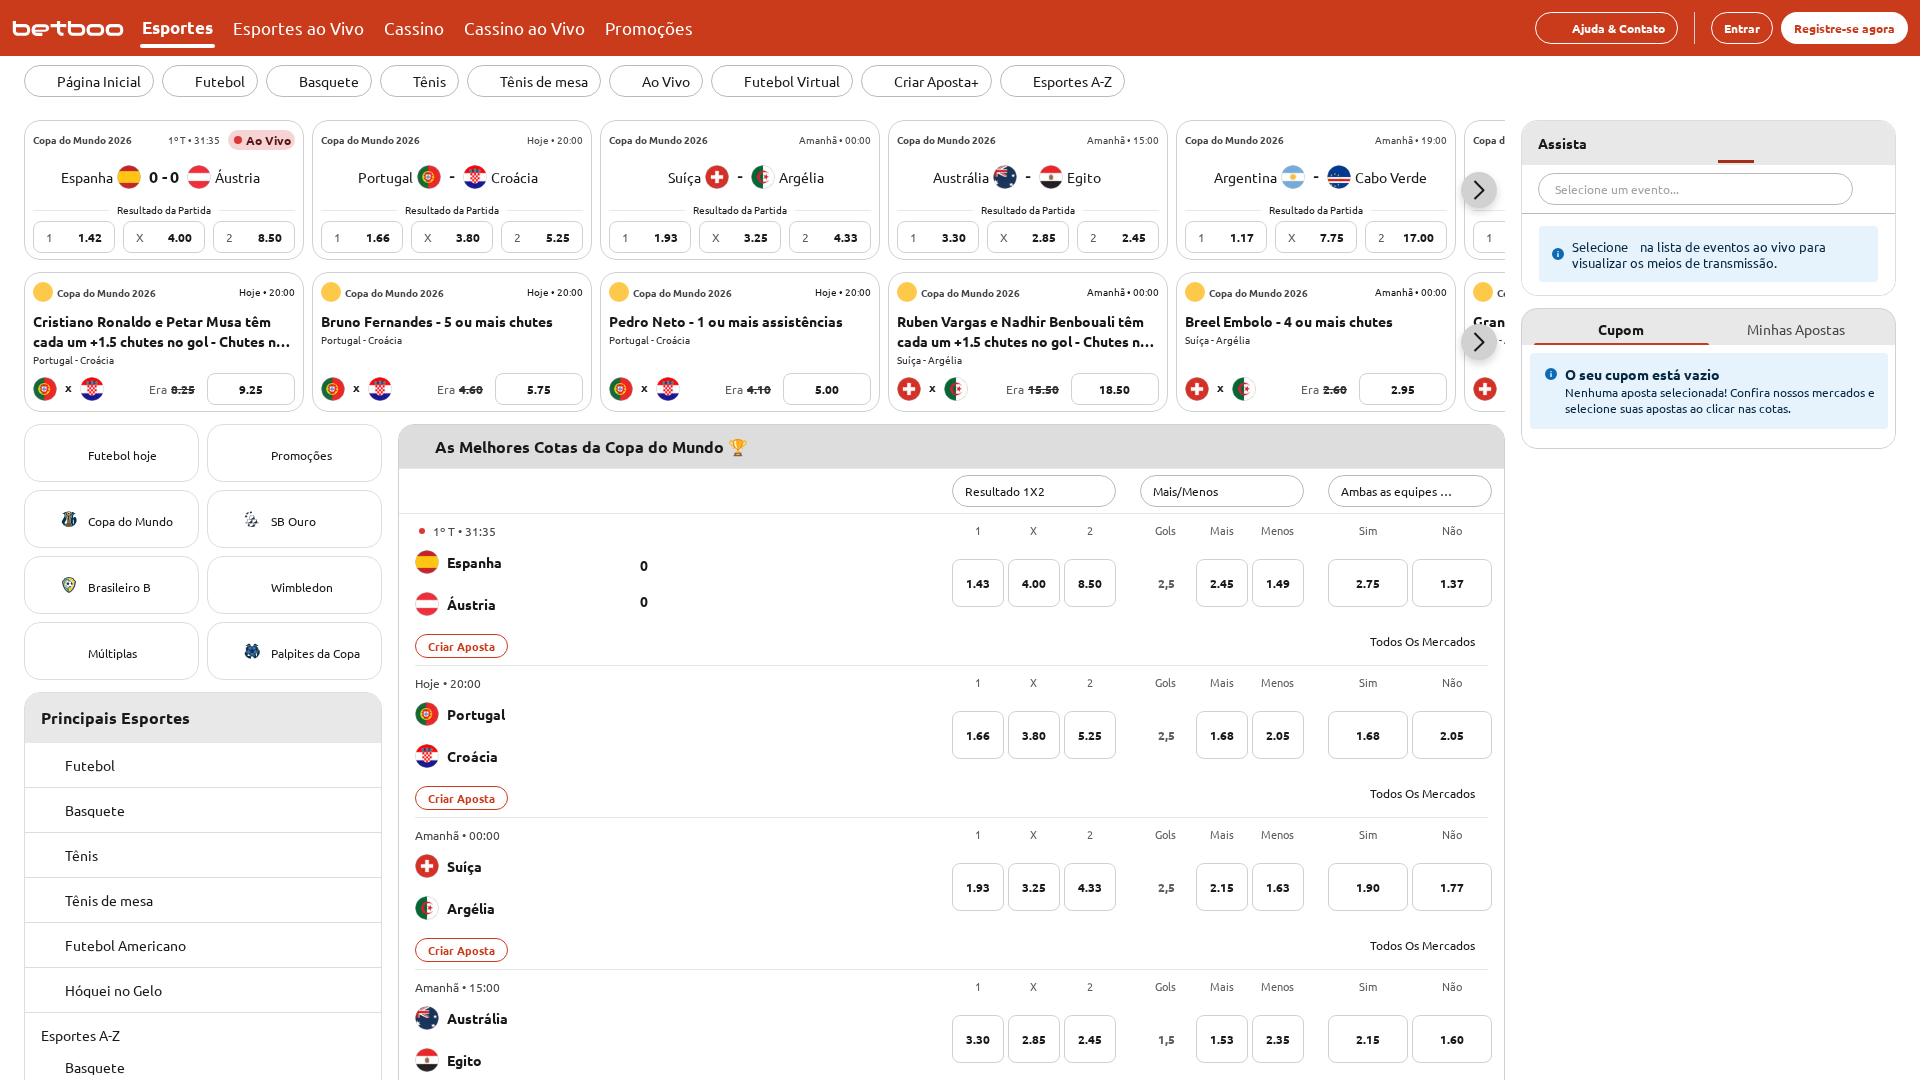Open the Cassino tab
1920x1080 pixels.
click(414, 28)
